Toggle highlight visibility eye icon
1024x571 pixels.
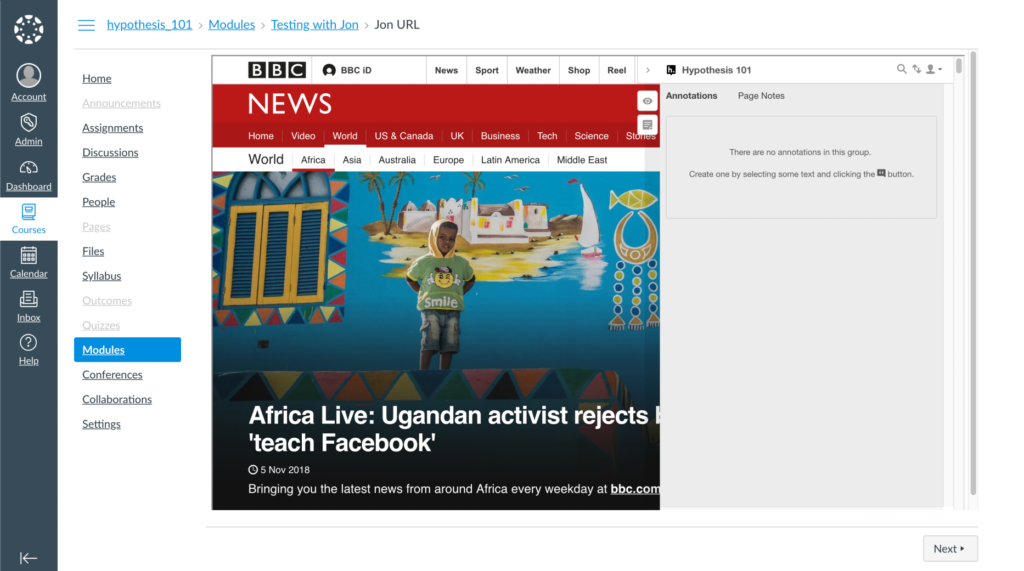pyautogui.click(x=647, y=101)
